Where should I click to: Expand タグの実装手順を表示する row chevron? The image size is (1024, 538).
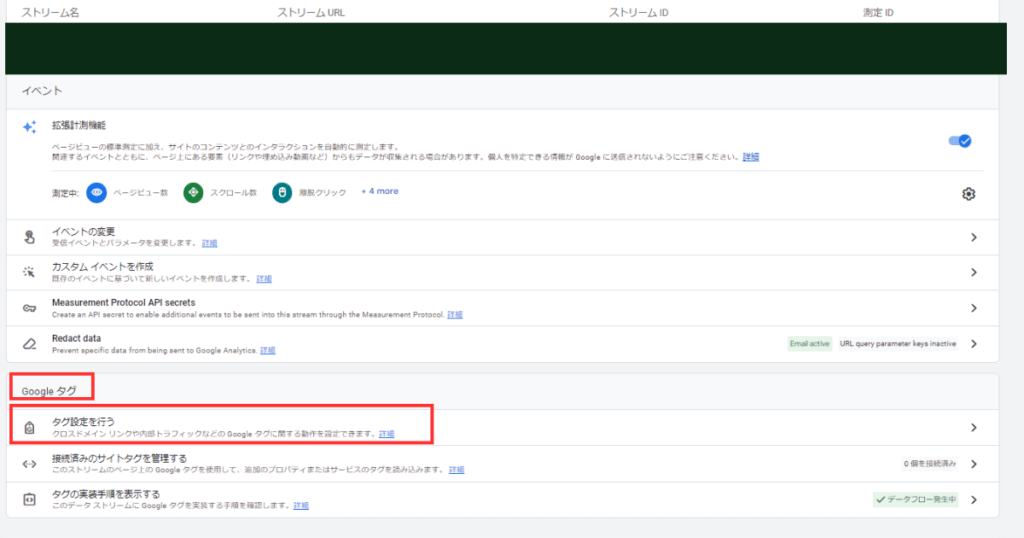(x=974, y=499)
